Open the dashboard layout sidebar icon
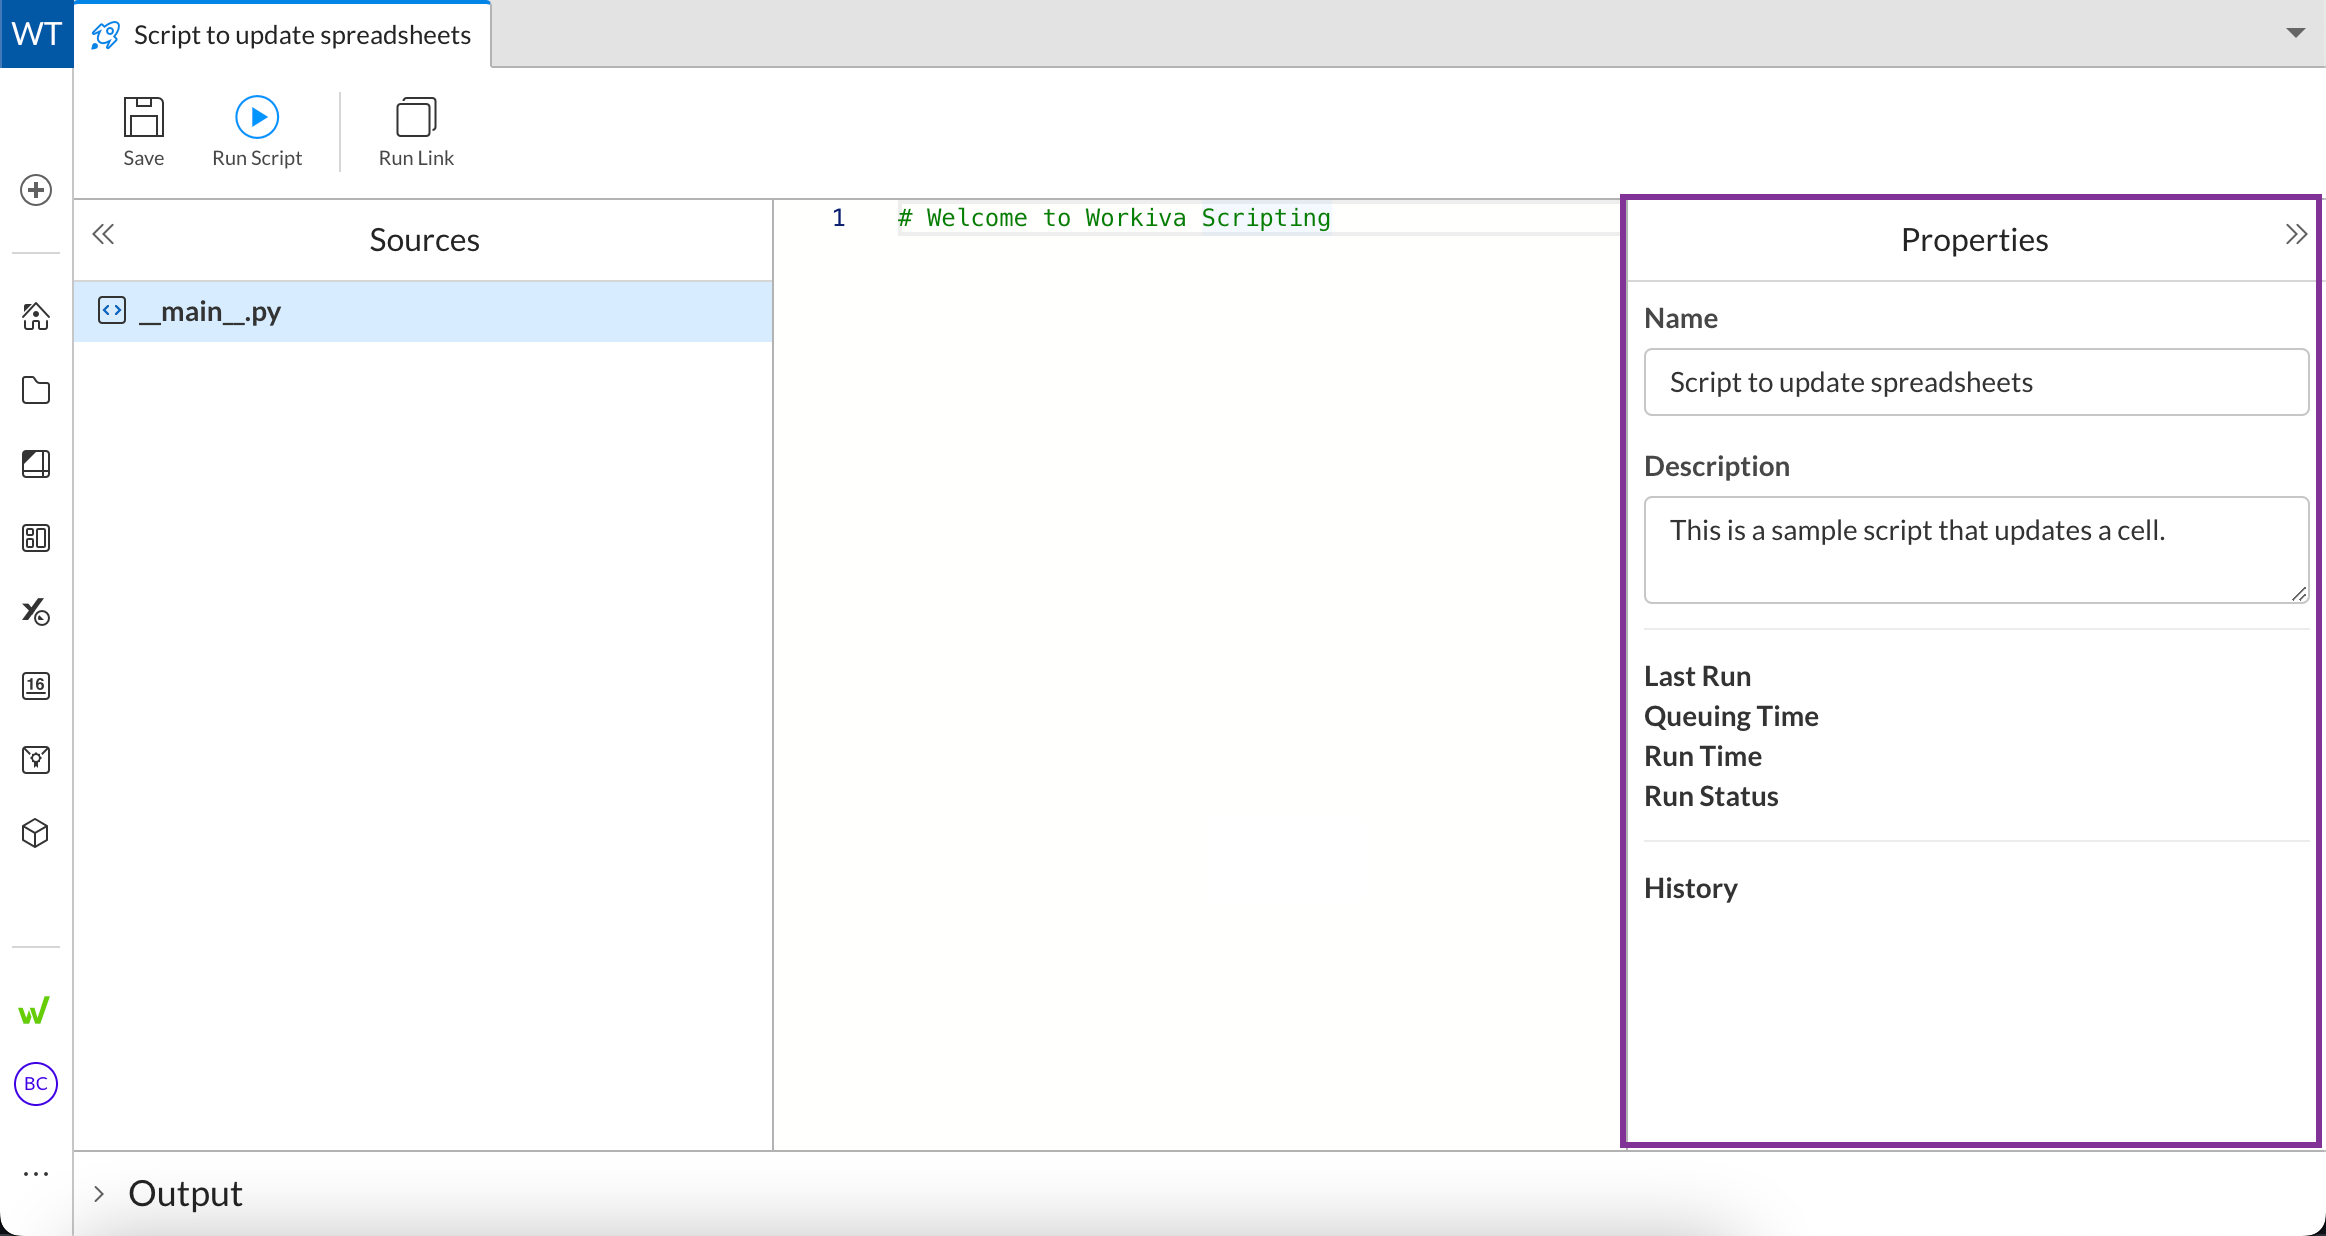The height and width of the screenshot is (1236, 2326). coord(36,538)
